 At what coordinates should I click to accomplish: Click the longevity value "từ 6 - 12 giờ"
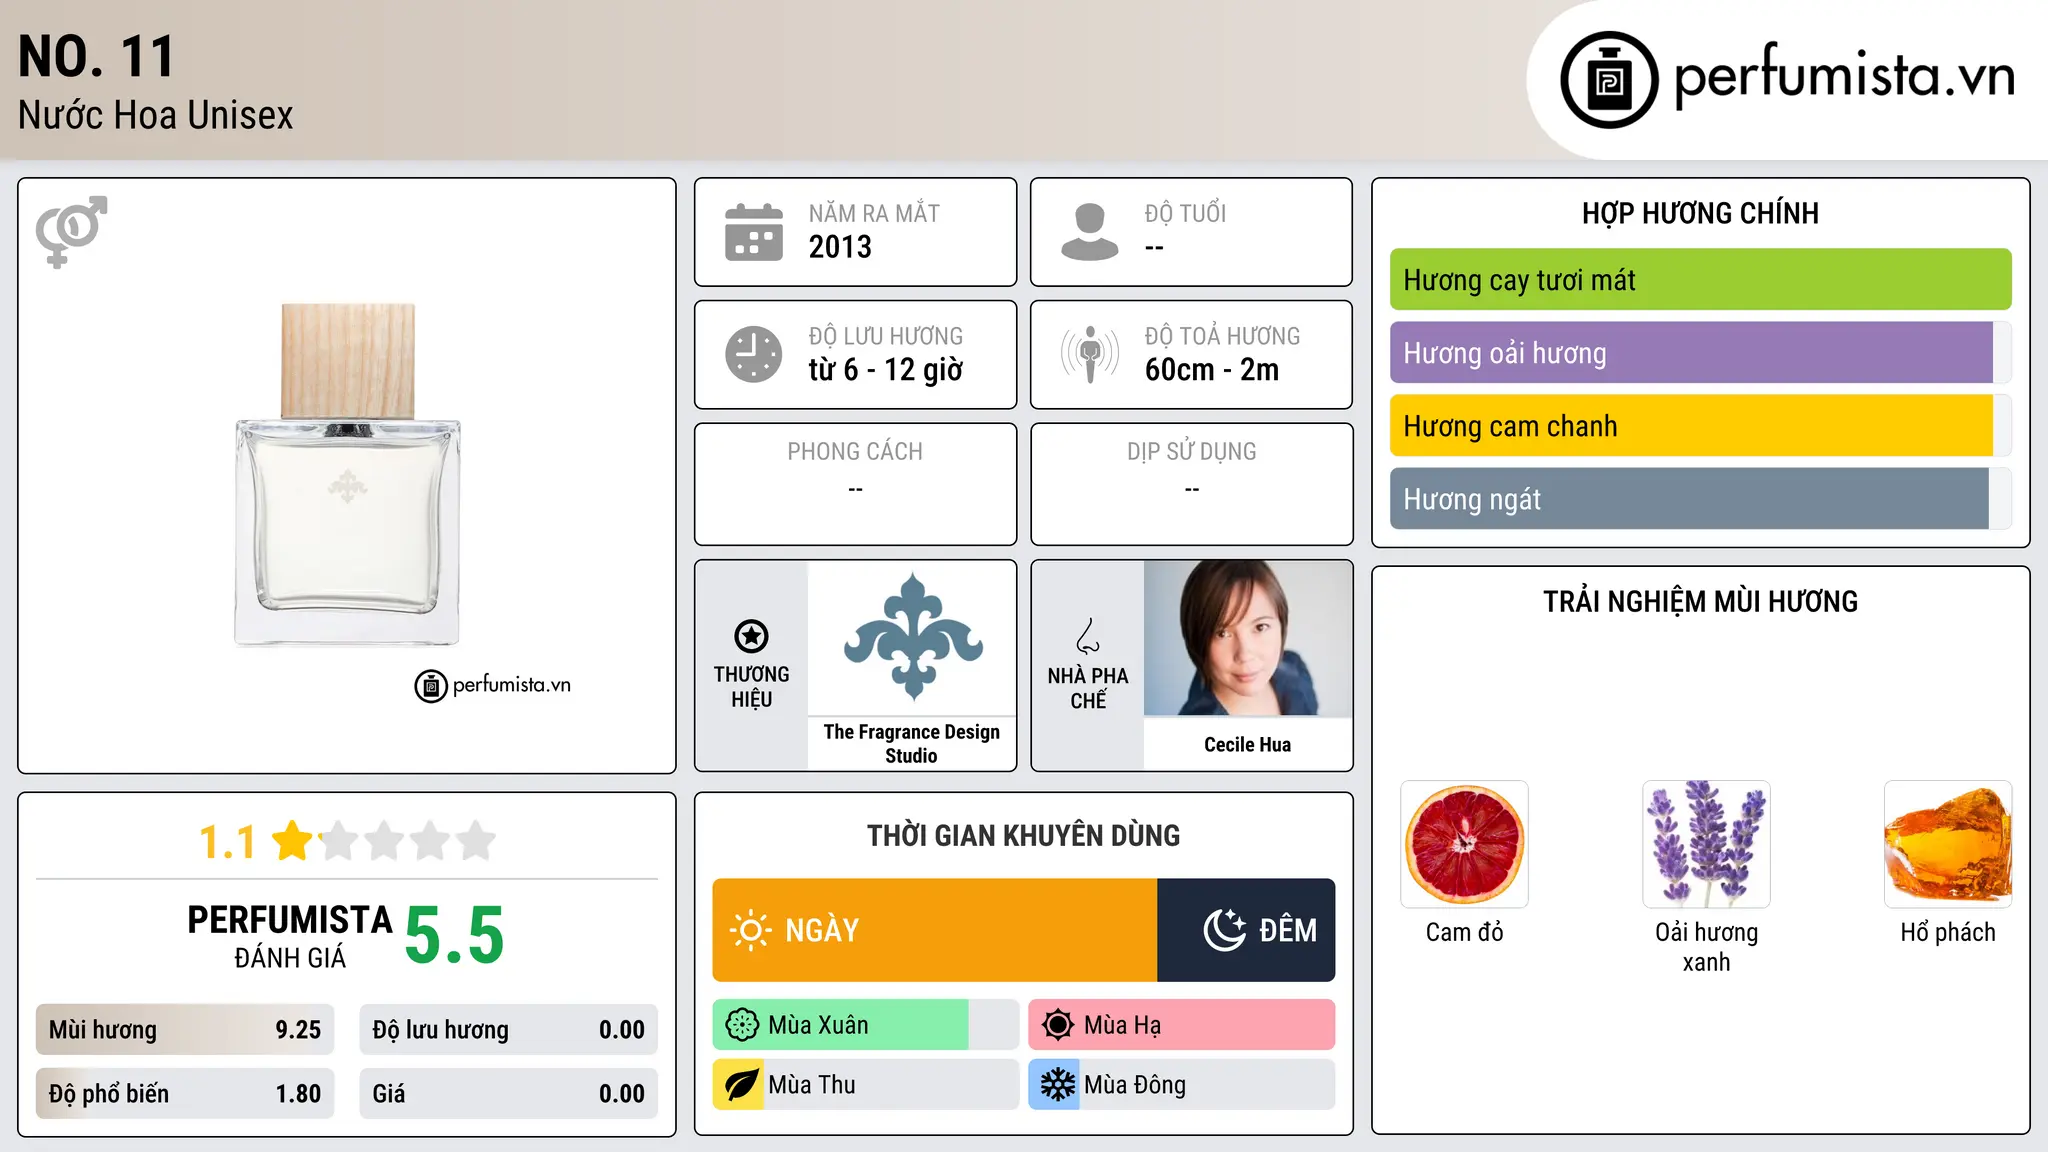[886, 370]
